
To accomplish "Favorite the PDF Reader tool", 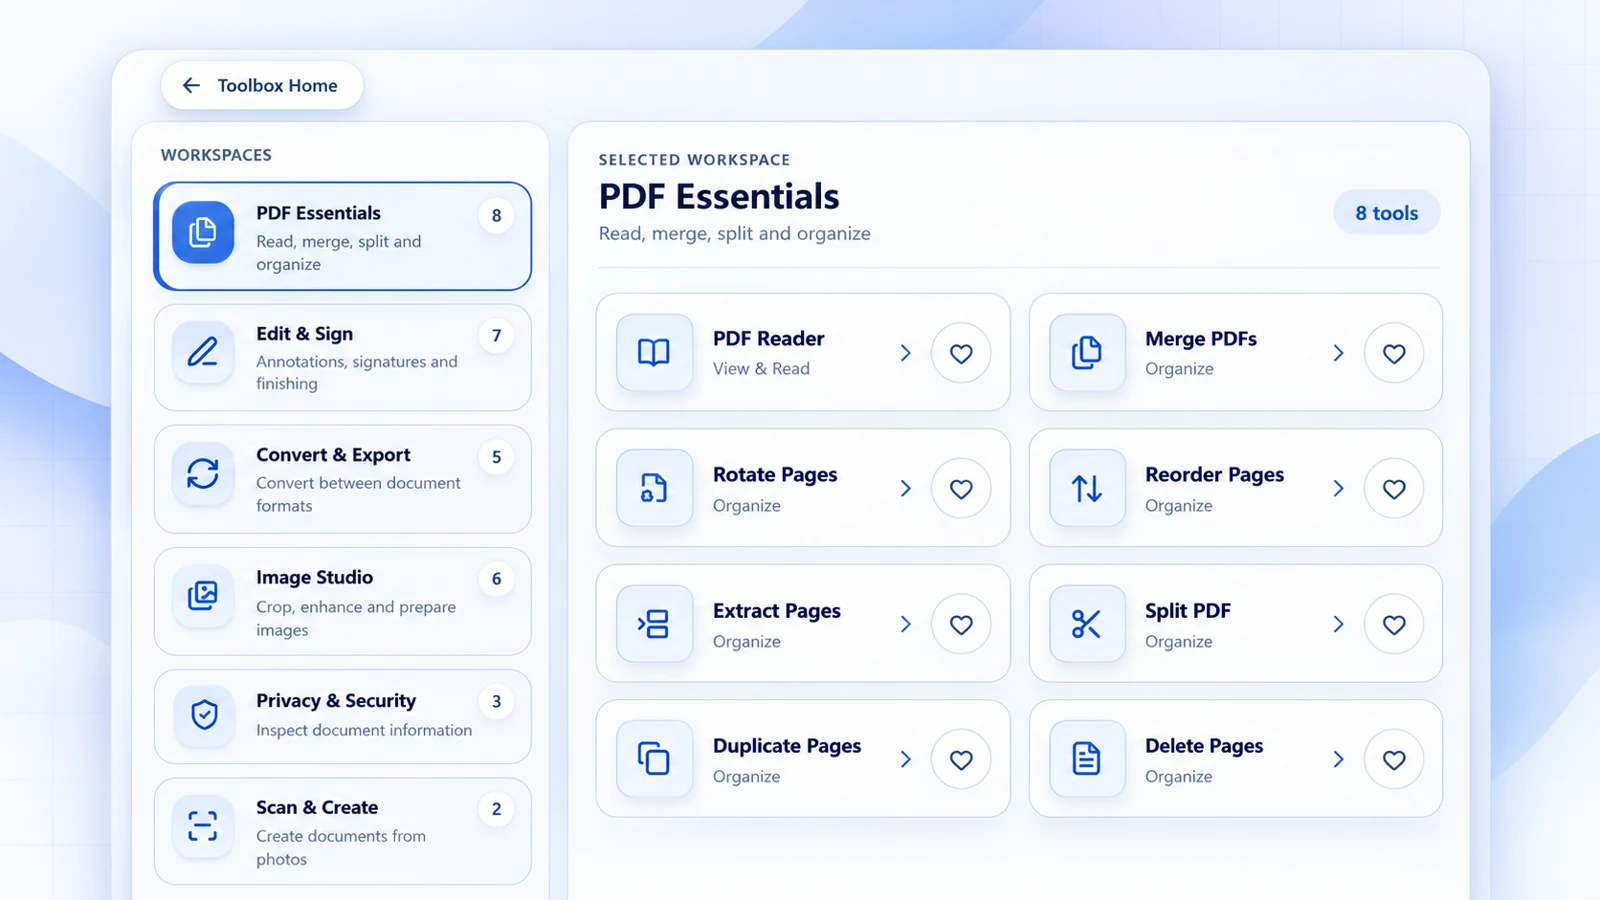I will (961, 353).
